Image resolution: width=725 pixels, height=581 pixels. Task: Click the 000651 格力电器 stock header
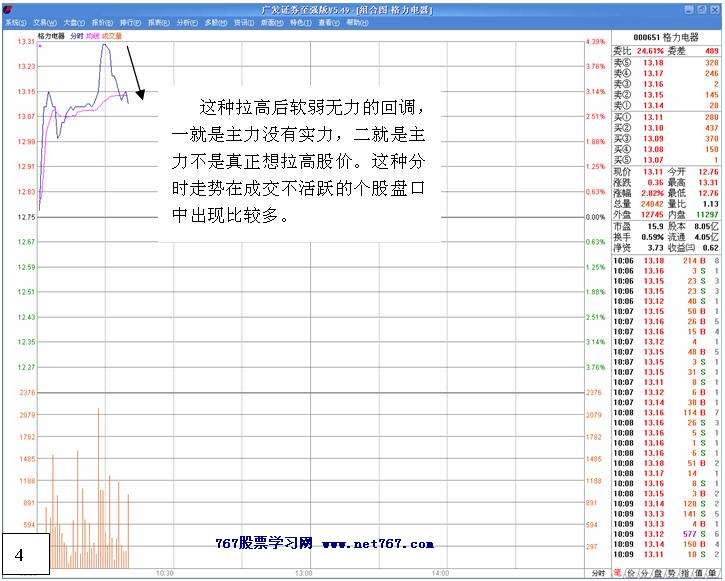(x=666, y=37)
